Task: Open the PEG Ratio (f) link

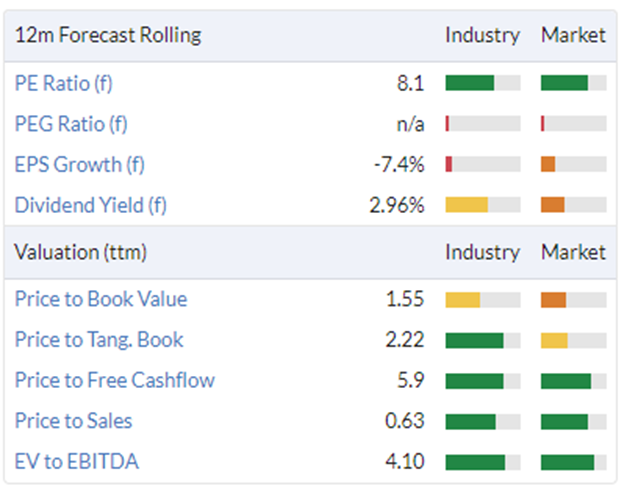Action: pyautogui.click(x=71, y=124)
